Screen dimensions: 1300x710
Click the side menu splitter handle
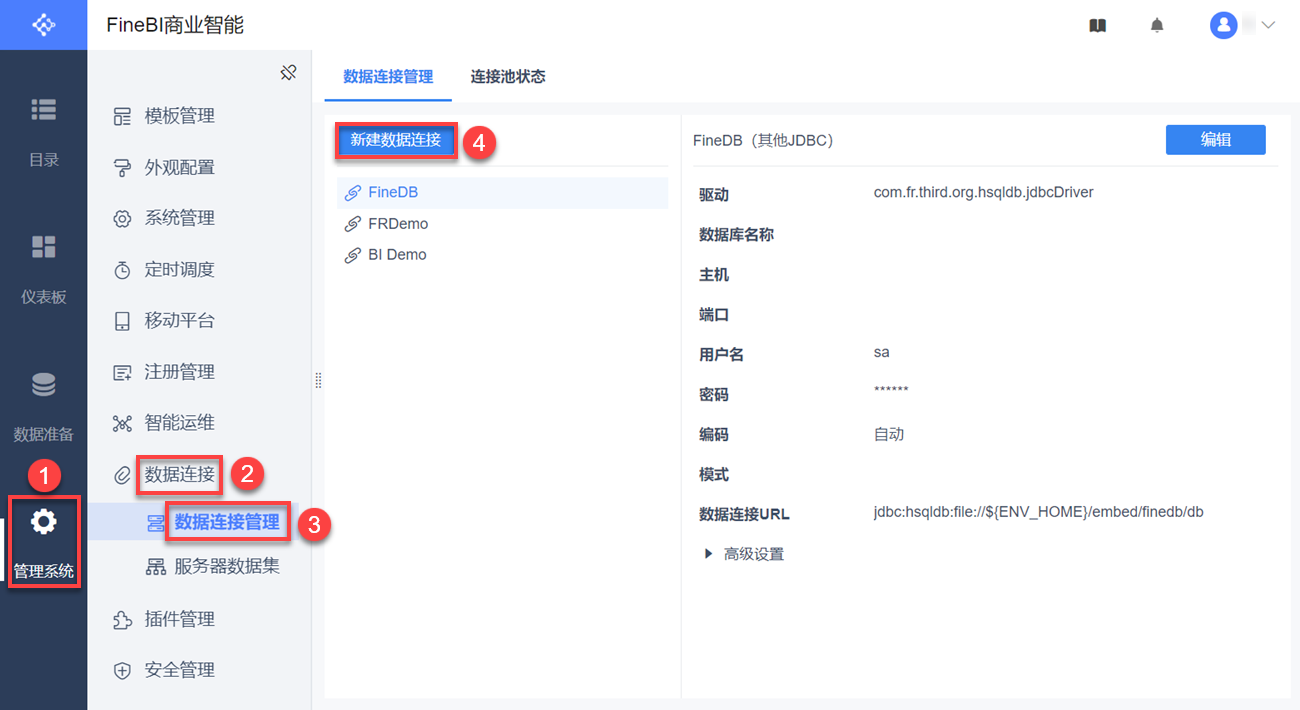(x=318, y=380)
